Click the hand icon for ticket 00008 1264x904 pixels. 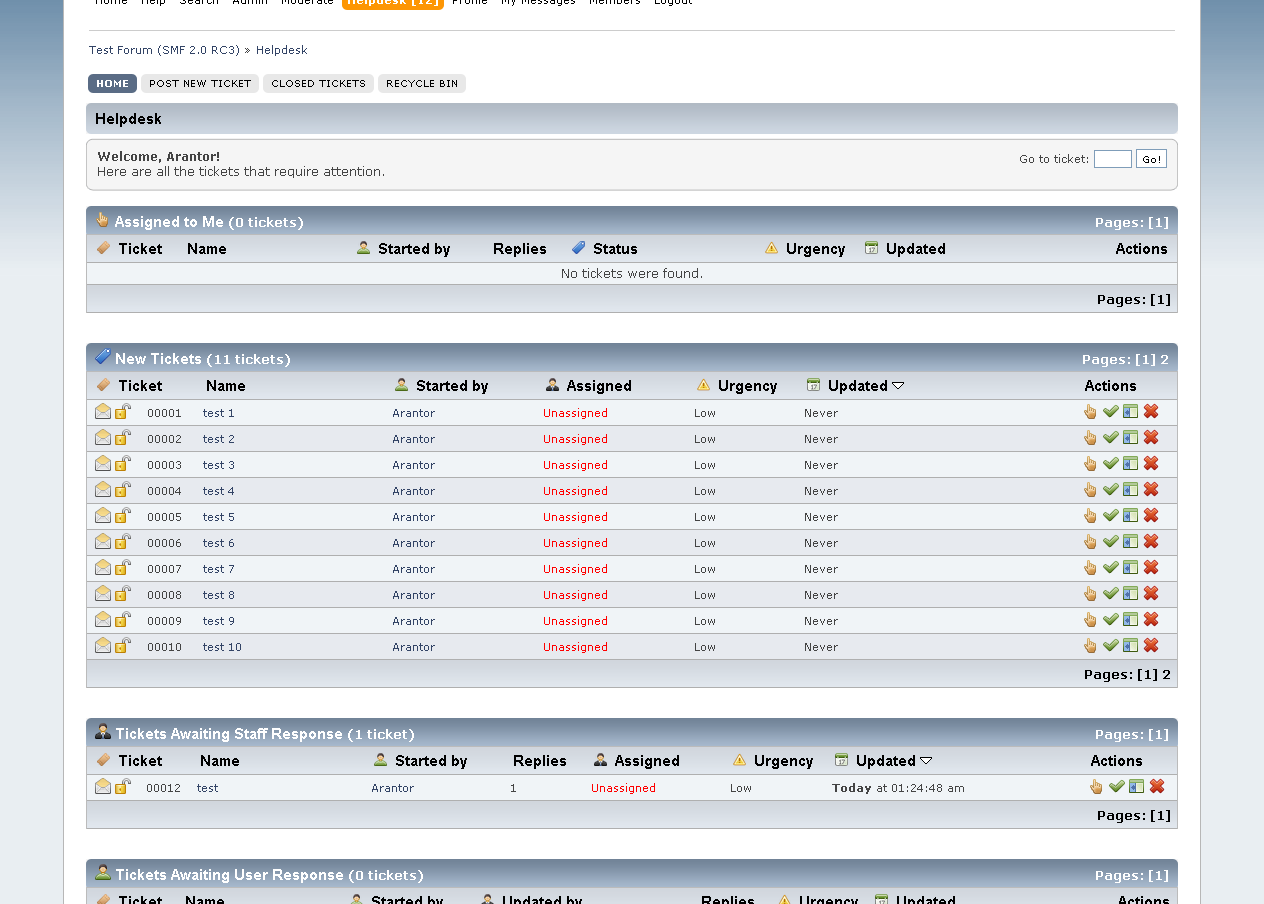[x=1090, y=594]
